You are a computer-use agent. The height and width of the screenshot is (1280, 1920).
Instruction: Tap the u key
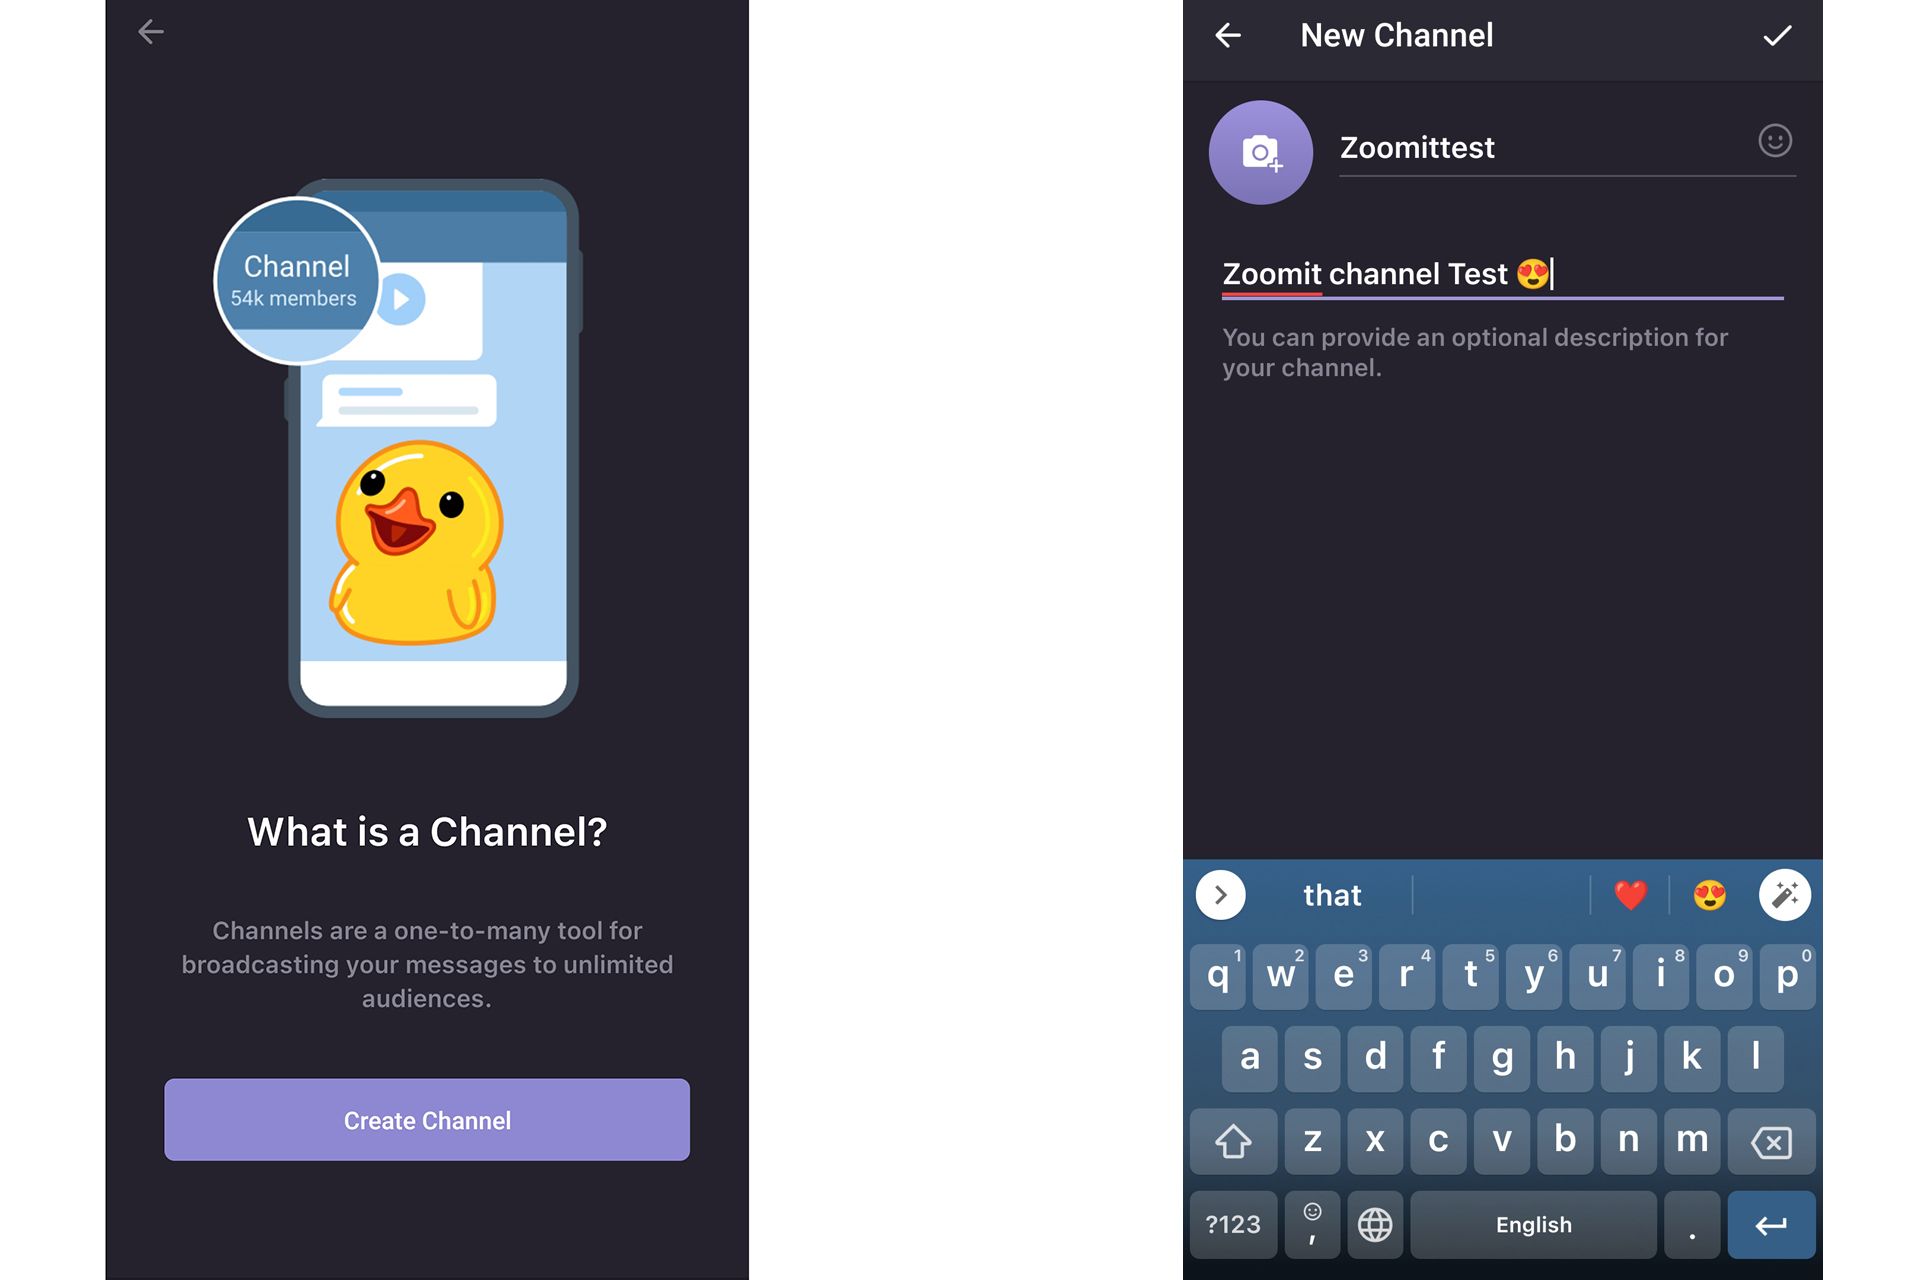coord(1597,976)
